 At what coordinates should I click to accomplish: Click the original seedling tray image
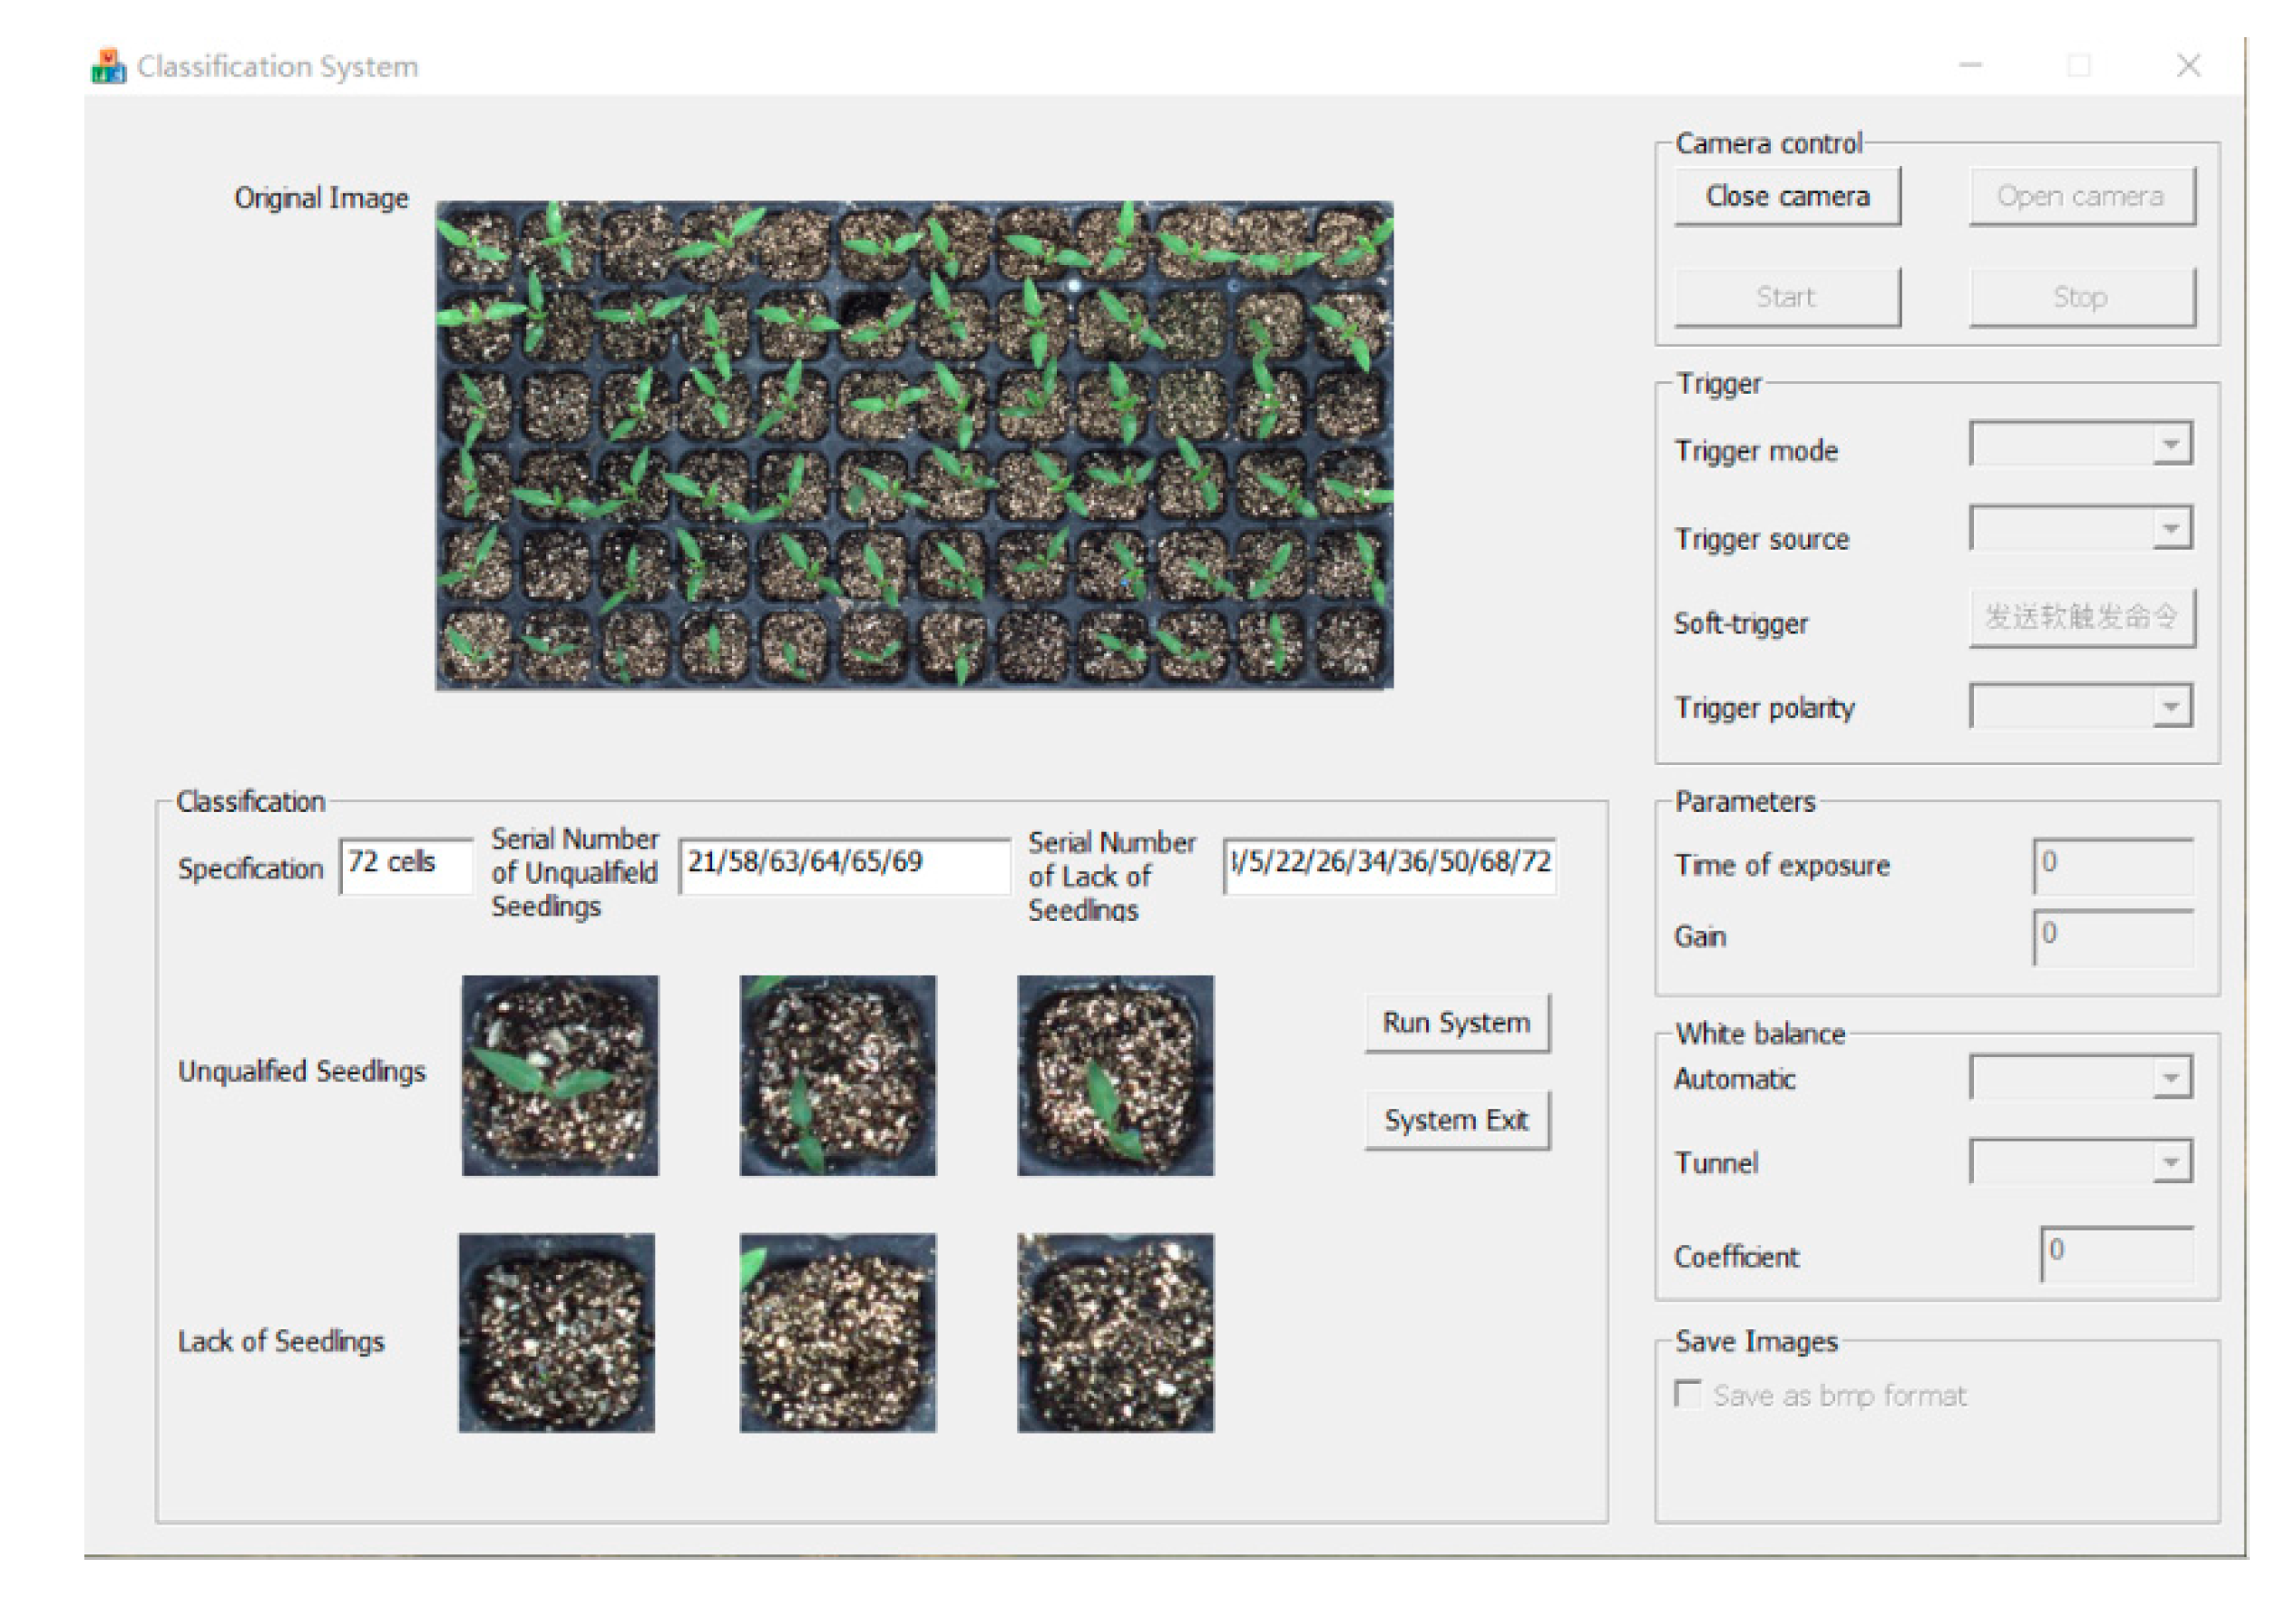click(914, 445)
